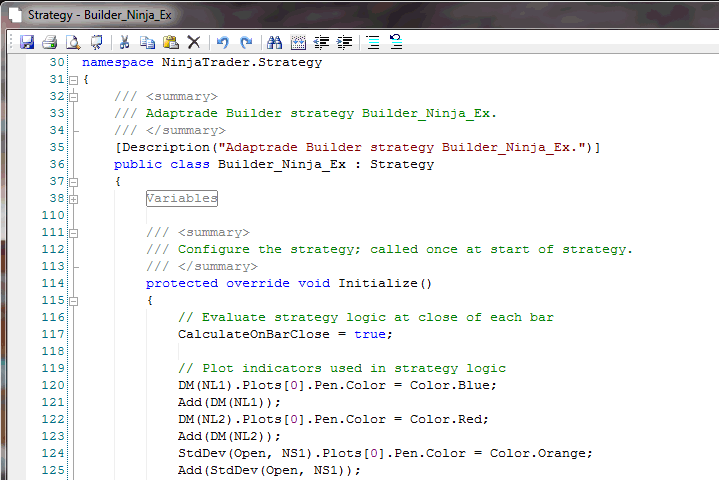Click the Description attribute string on line 35
This screenshot has width=719, height=480.
pyautogui.click(x=402, y=147)
